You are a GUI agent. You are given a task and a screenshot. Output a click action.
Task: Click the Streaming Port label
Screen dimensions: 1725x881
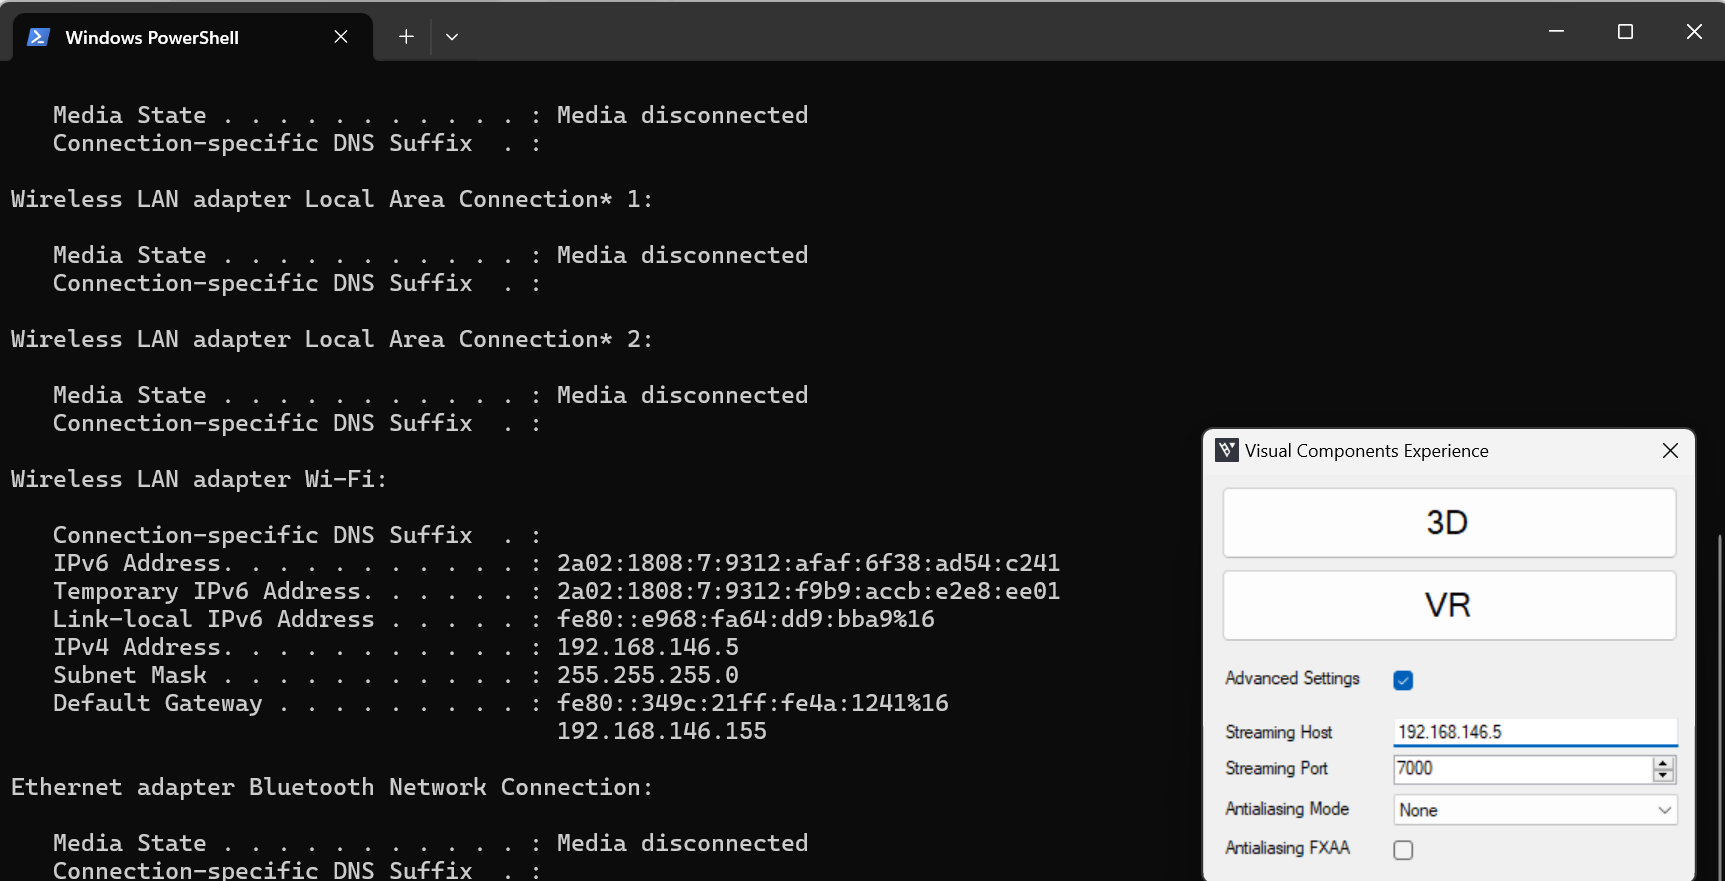pos(1276,768)
